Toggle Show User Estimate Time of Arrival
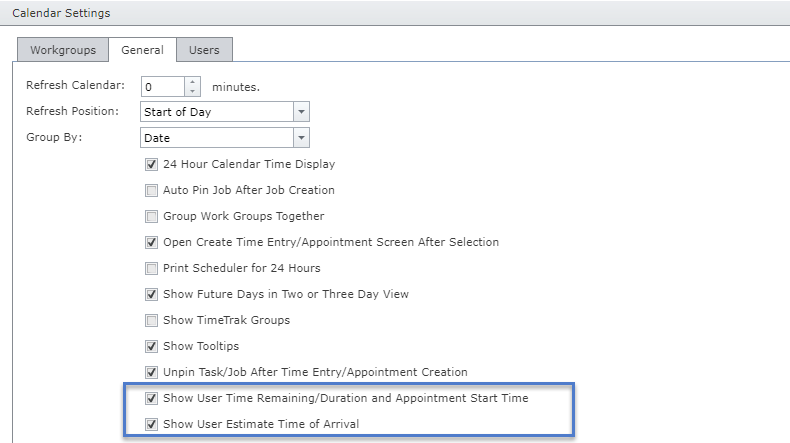The height and width of the screenshot is (443, 790). 152,424
